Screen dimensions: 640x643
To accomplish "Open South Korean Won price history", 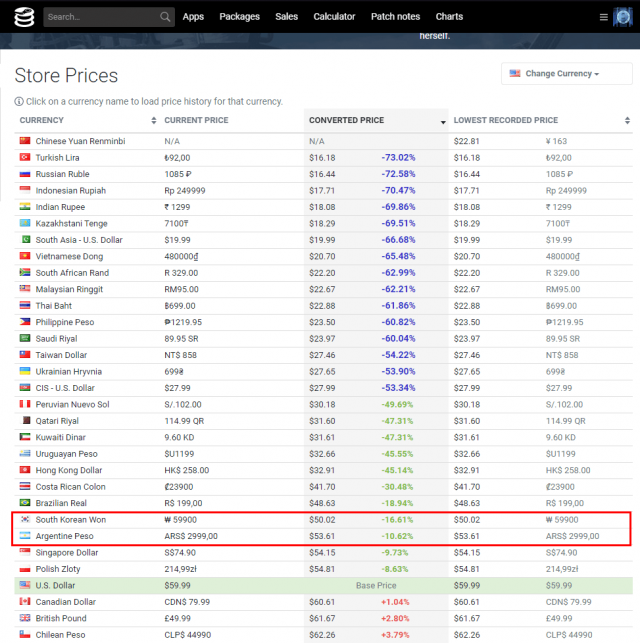I will coord(71,520).
